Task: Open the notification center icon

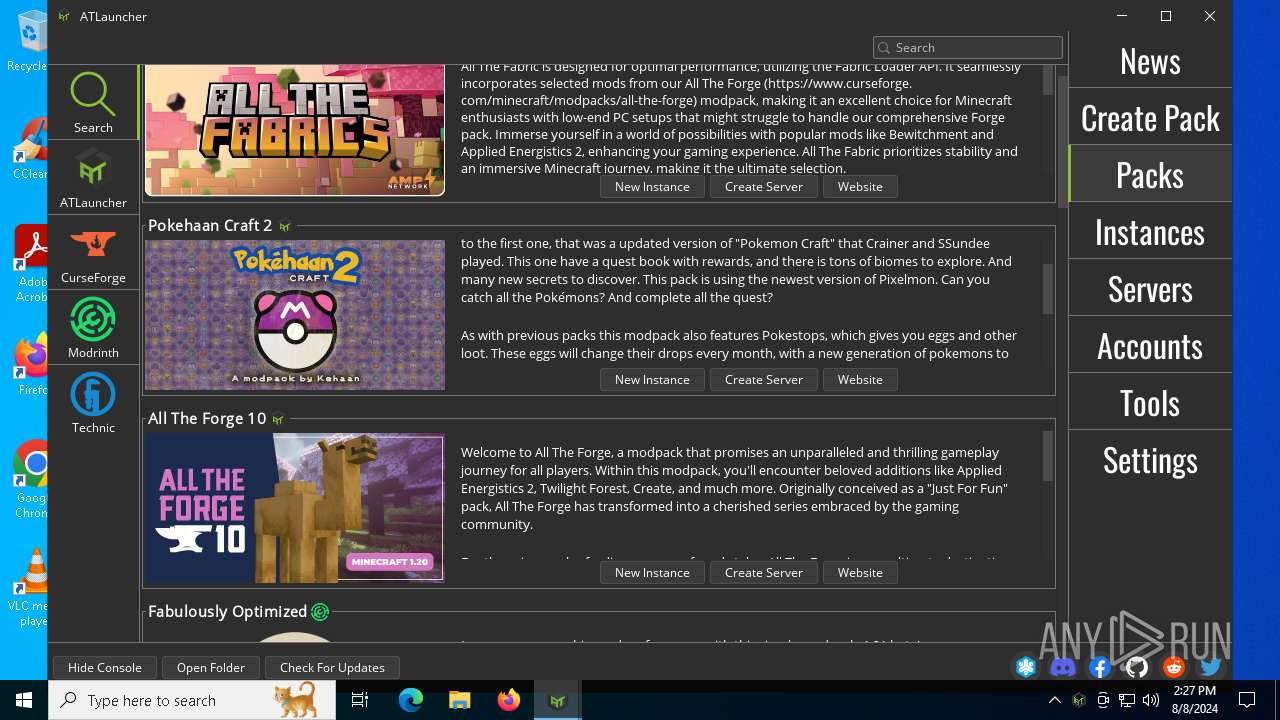Action: coord(1247,700)
